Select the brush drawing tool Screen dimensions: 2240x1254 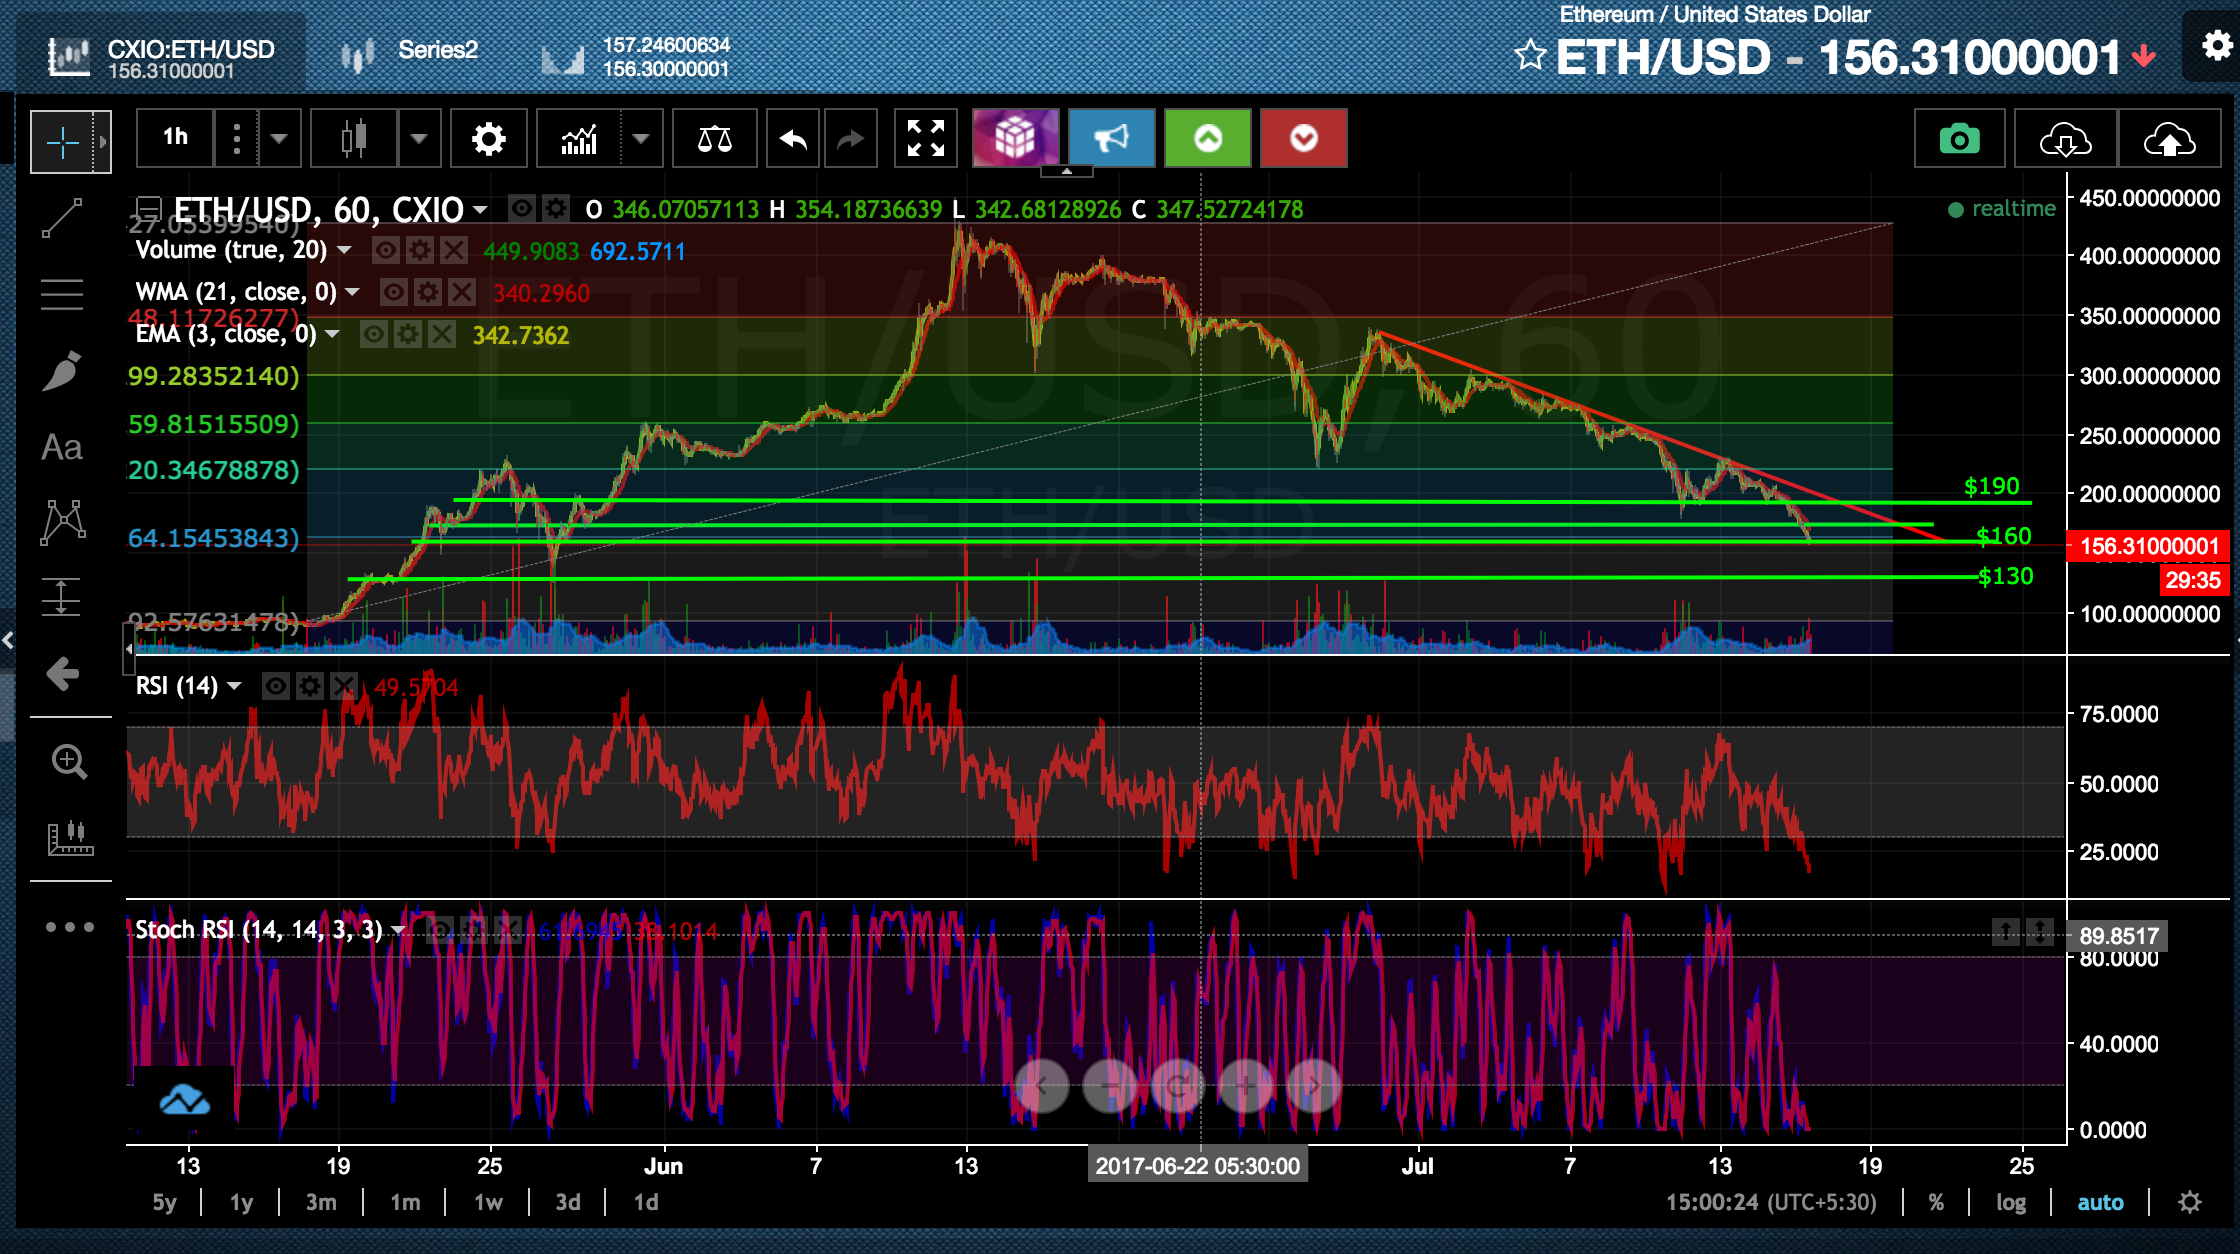pyautogui.click(x=62, y=371)
